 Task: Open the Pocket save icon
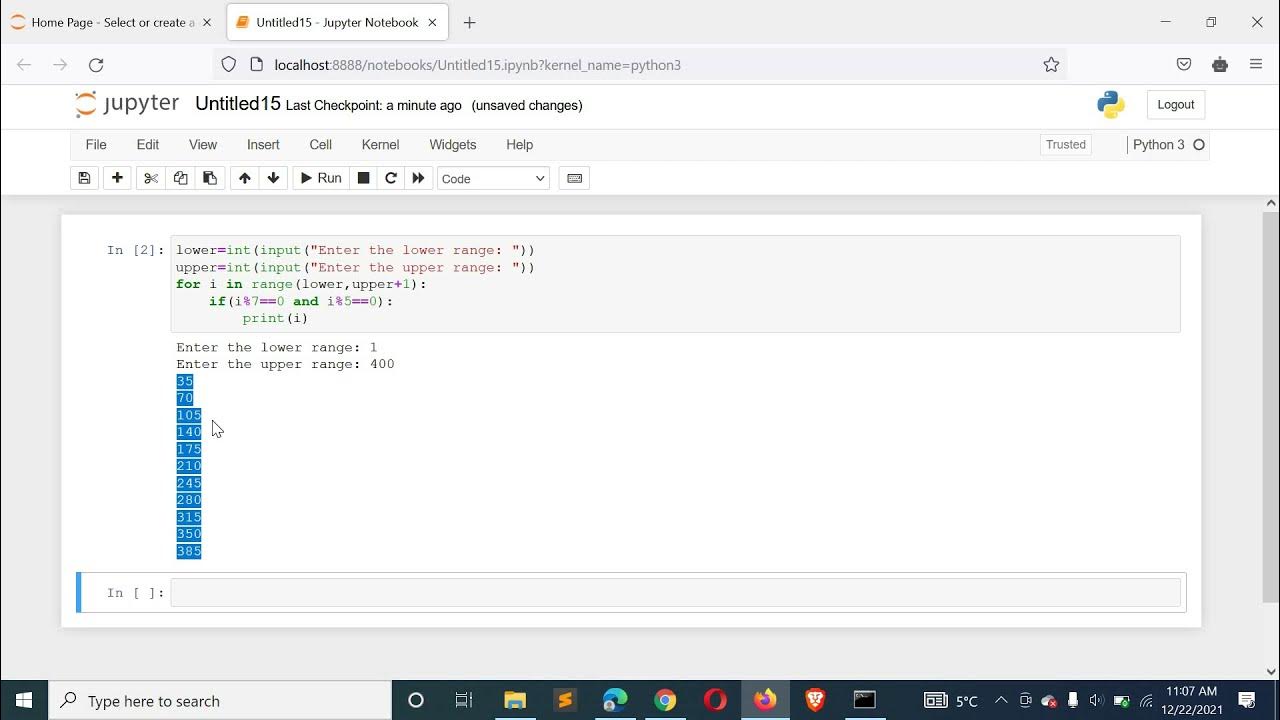[1184, 65]
